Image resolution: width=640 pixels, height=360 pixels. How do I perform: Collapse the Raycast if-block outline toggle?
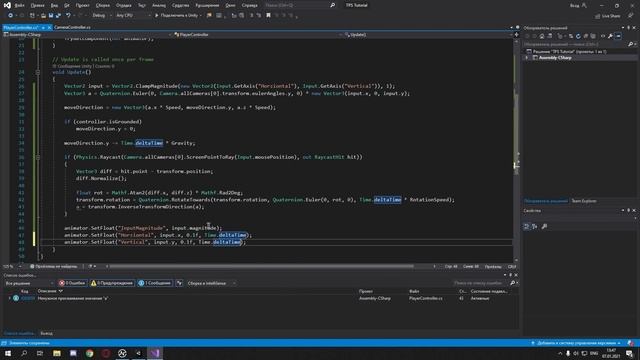pyautogui.click(x=38, y=157)
